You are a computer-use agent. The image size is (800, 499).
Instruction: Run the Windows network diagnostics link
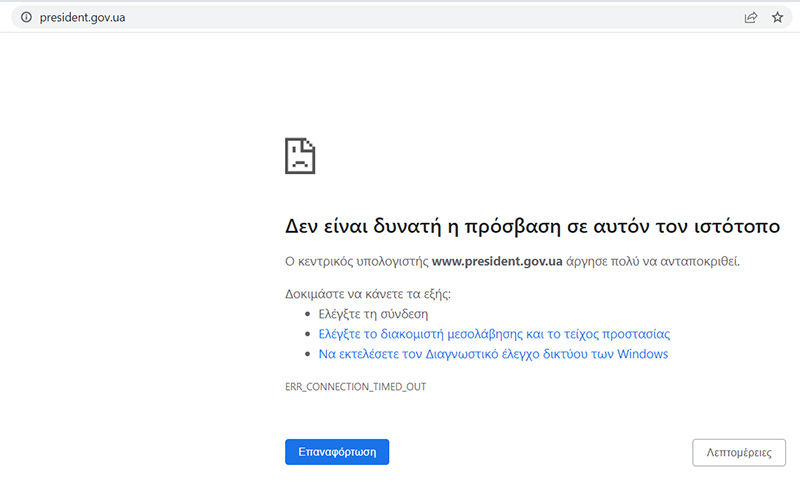[492, 354]
